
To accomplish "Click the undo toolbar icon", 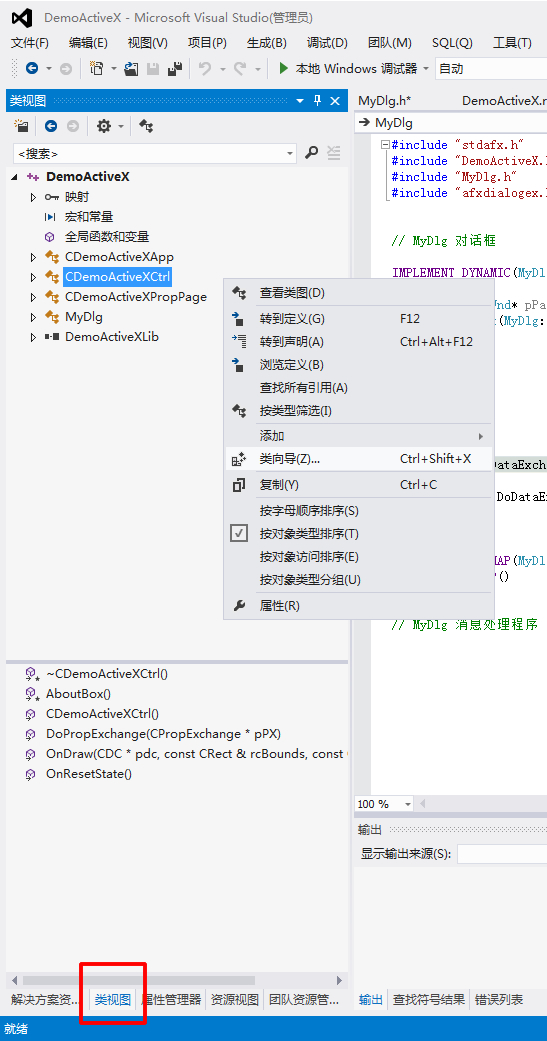I will [205, 68].
